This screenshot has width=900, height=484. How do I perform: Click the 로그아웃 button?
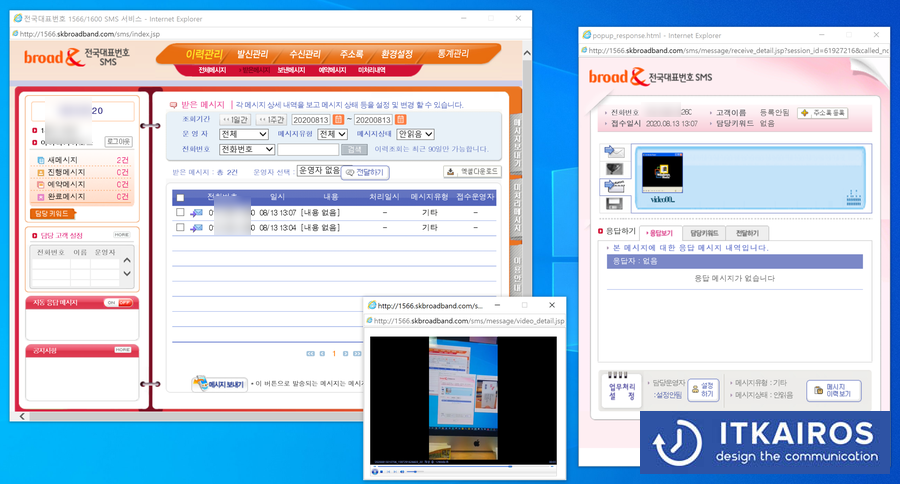118,141
